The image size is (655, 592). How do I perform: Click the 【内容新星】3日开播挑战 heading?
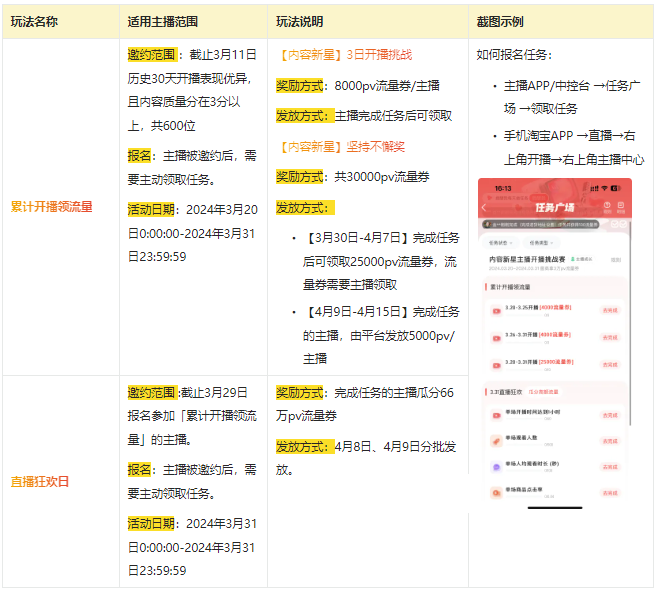344,55
